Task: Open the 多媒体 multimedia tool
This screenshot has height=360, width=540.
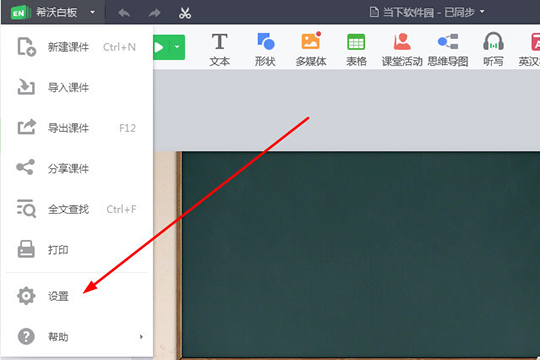Action: 311,50
